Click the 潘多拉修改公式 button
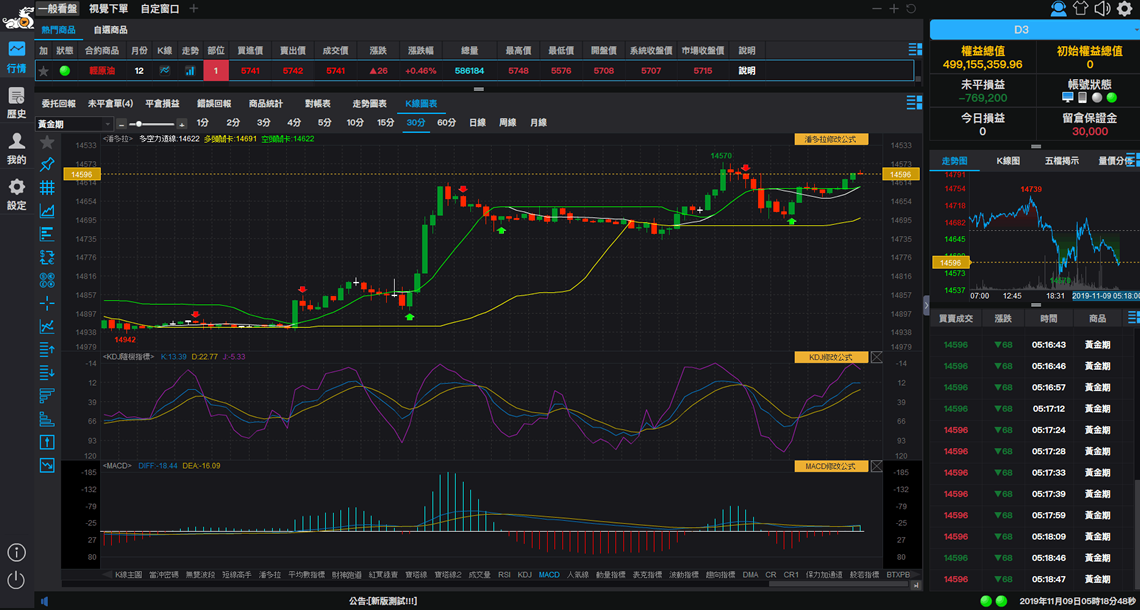This screenshot has height=610, width=1140. tap(830, 139)
